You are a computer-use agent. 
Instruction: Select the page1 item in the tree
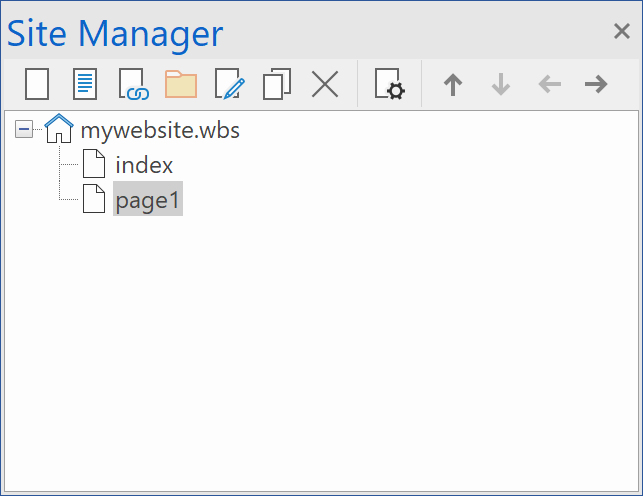(x=148, y=200)
